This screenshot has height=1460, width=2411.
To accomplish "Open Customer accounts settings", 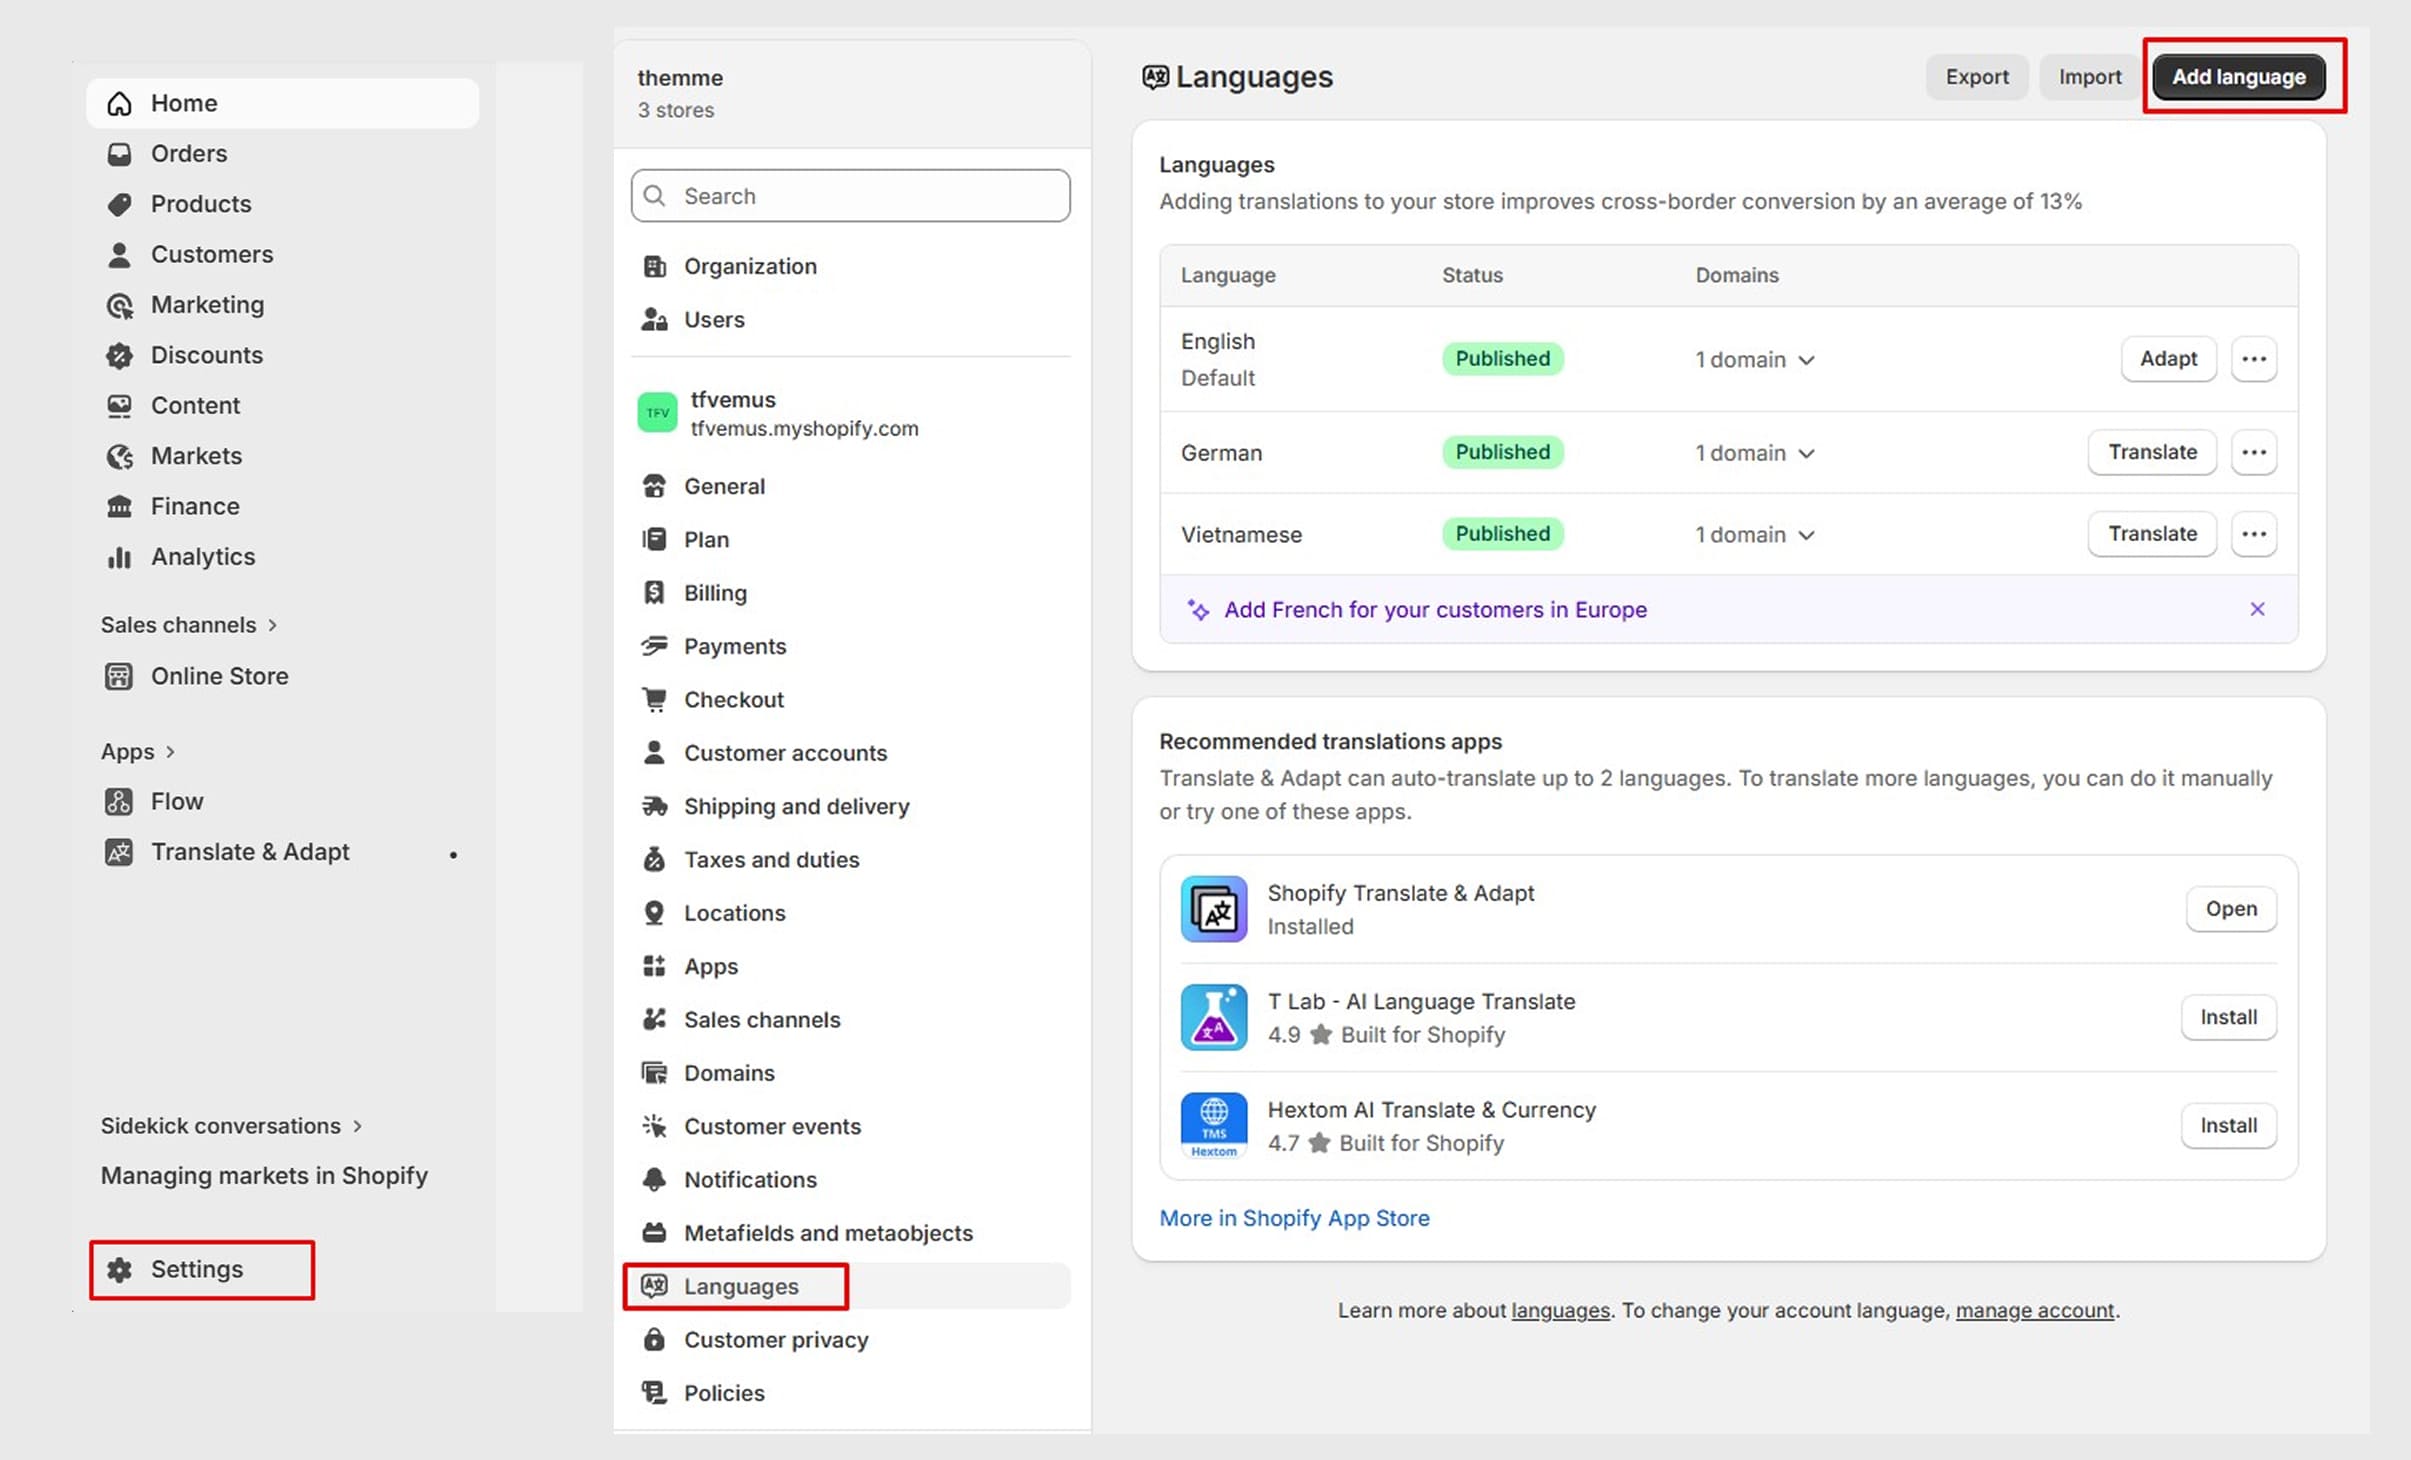I will click(x=850, y=753).
